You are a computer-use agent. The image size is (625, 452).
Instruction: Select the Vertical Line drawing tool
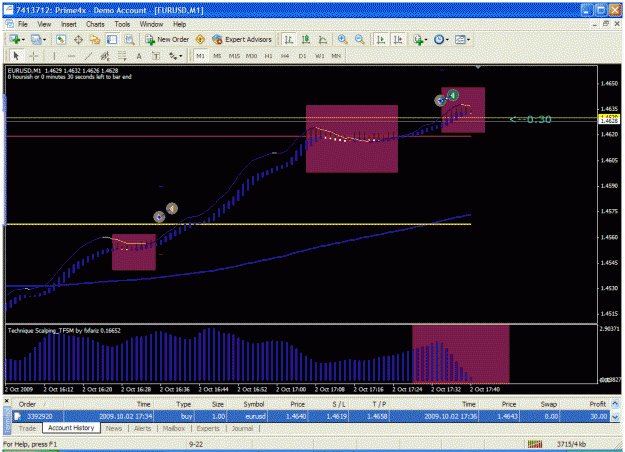pos(54,56)
